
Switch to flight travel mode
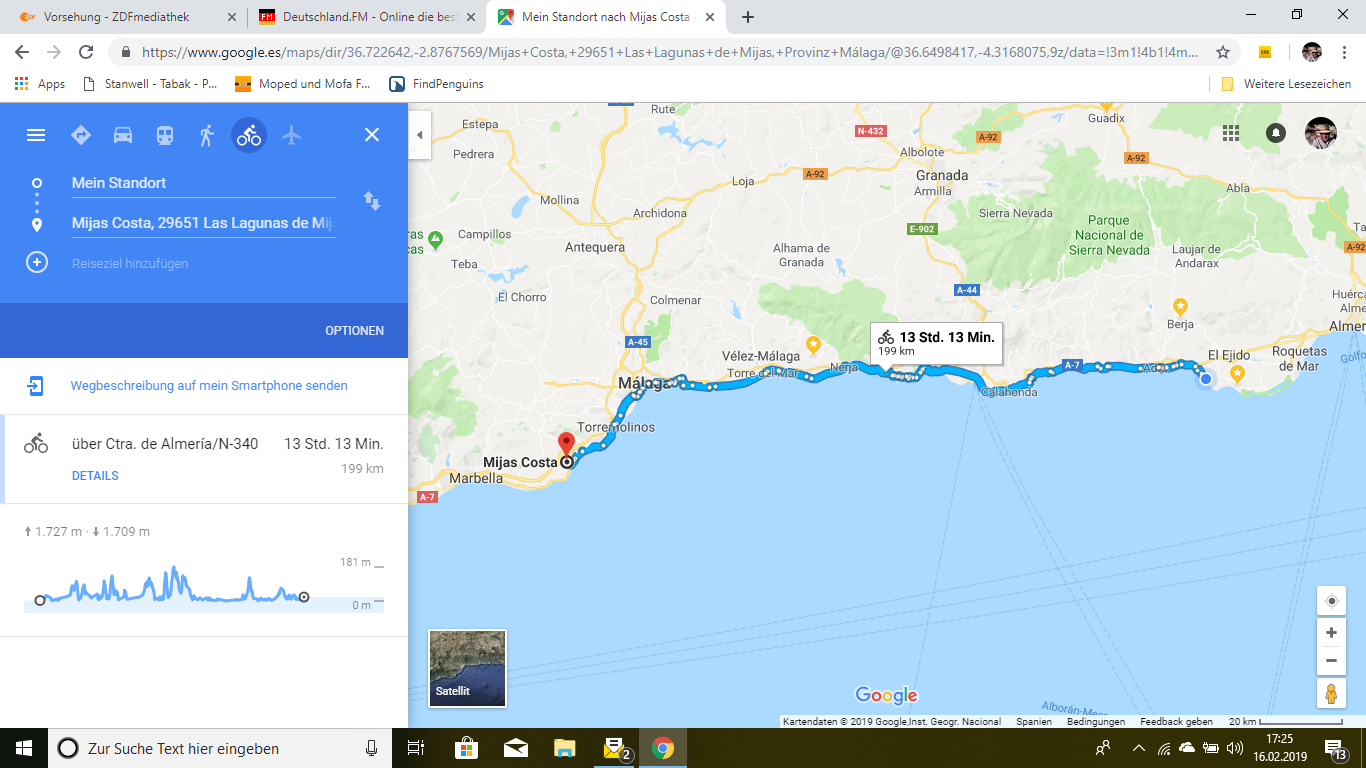(x=291, y=135)
